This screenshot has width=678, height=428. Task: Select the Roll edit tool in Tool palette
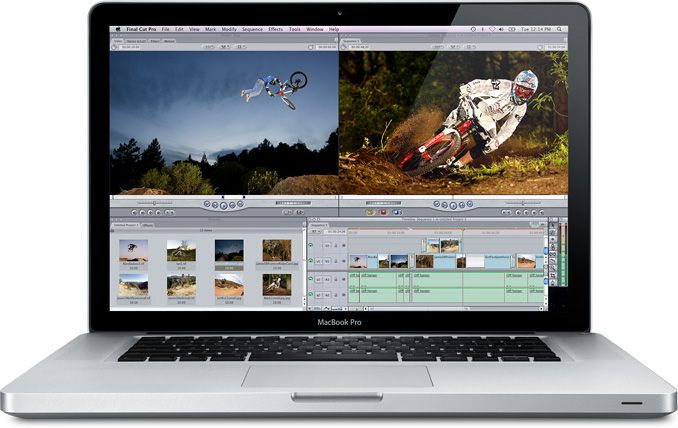click(553, 246)
